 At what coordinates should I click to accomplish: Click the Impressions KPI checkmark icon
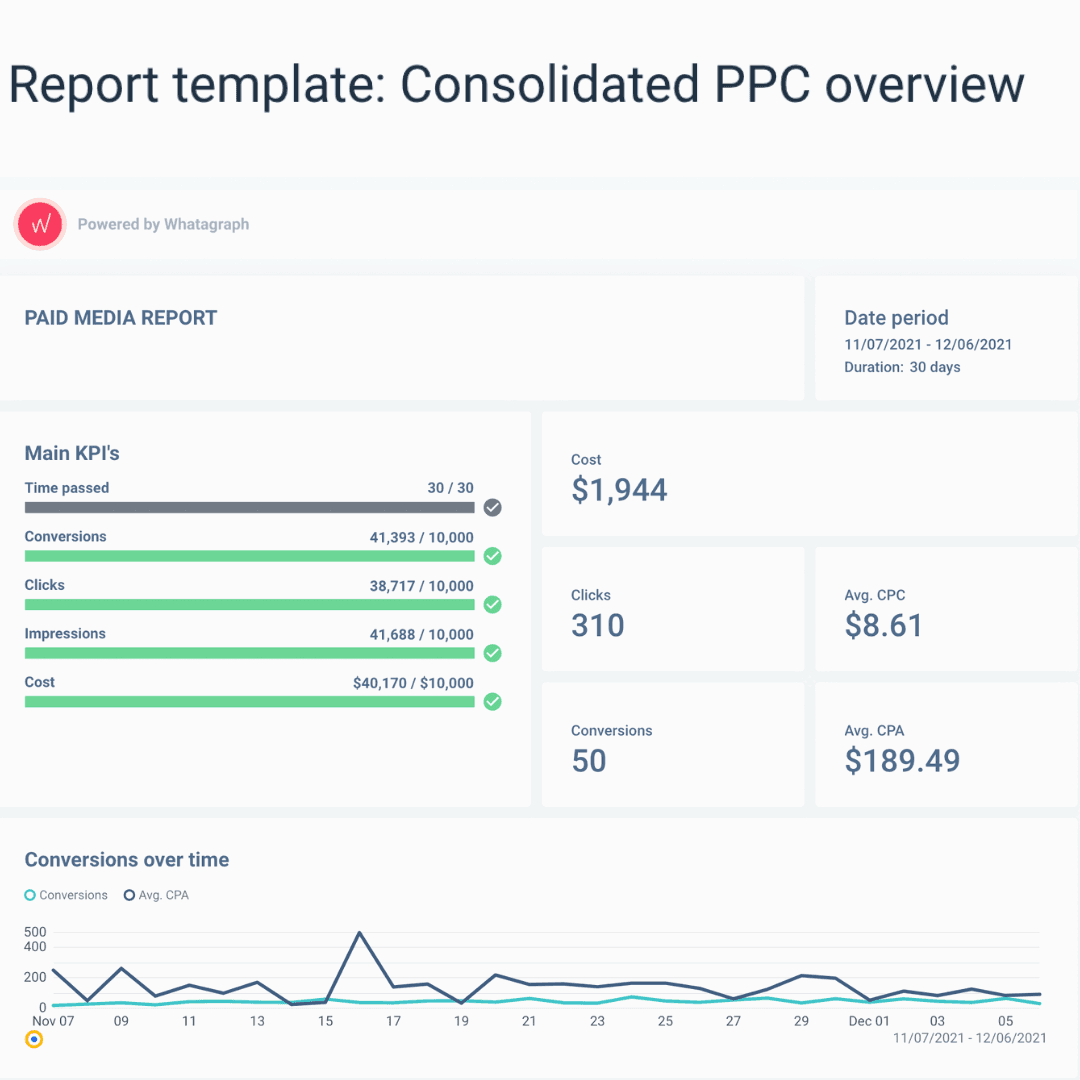492,653
